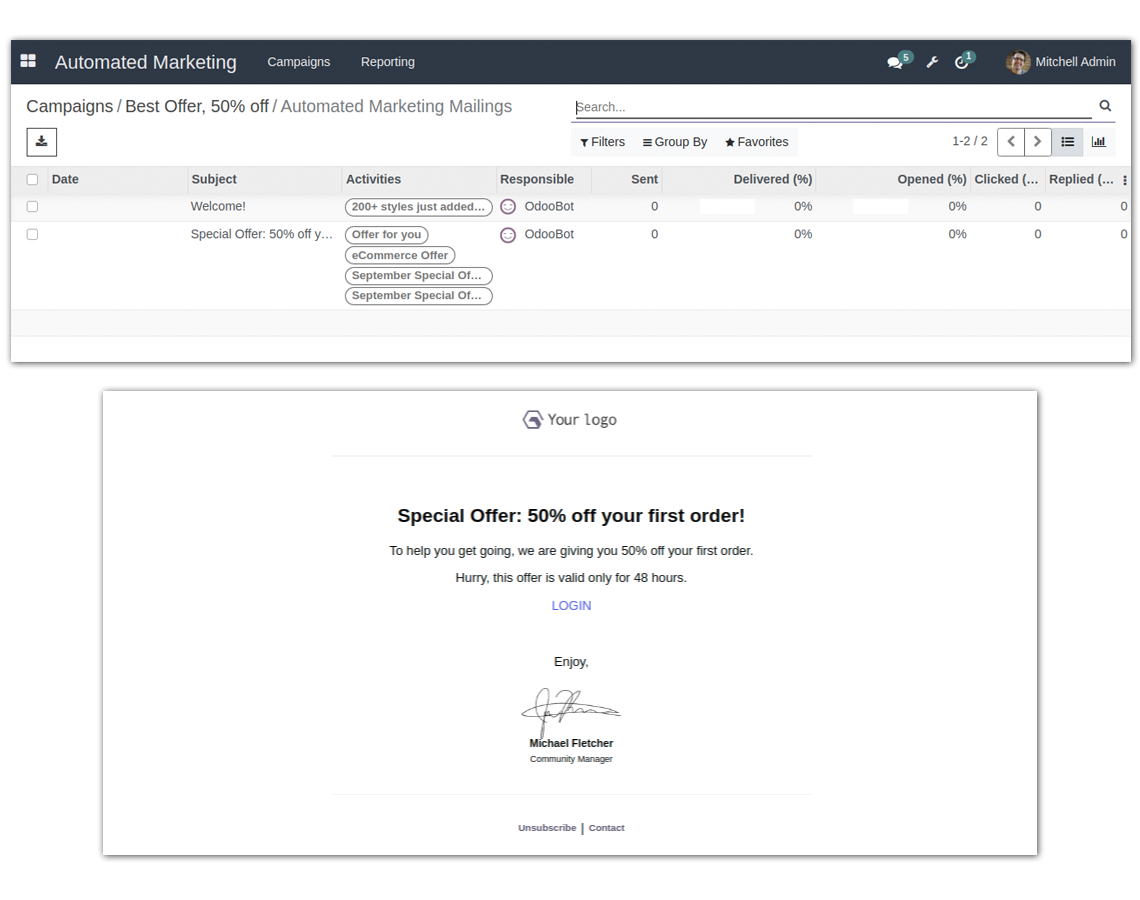Select the Special Offer row checkbox

[32, 235]
